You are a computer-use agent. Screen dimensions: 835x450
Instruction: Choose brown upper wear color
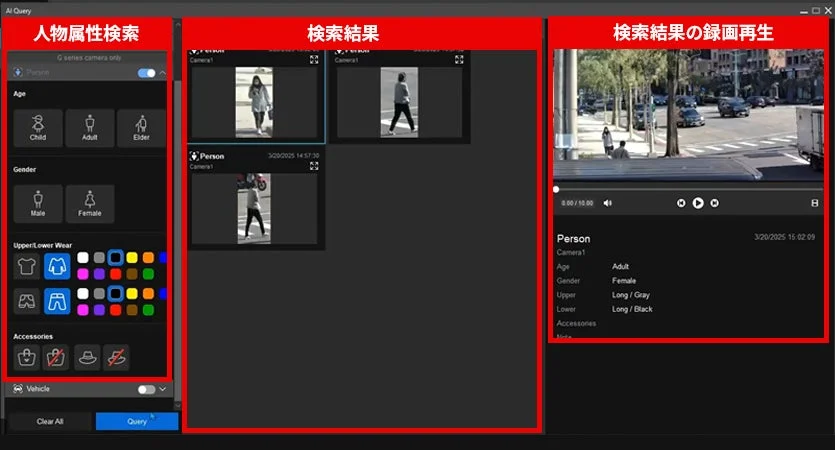point(132,274)
